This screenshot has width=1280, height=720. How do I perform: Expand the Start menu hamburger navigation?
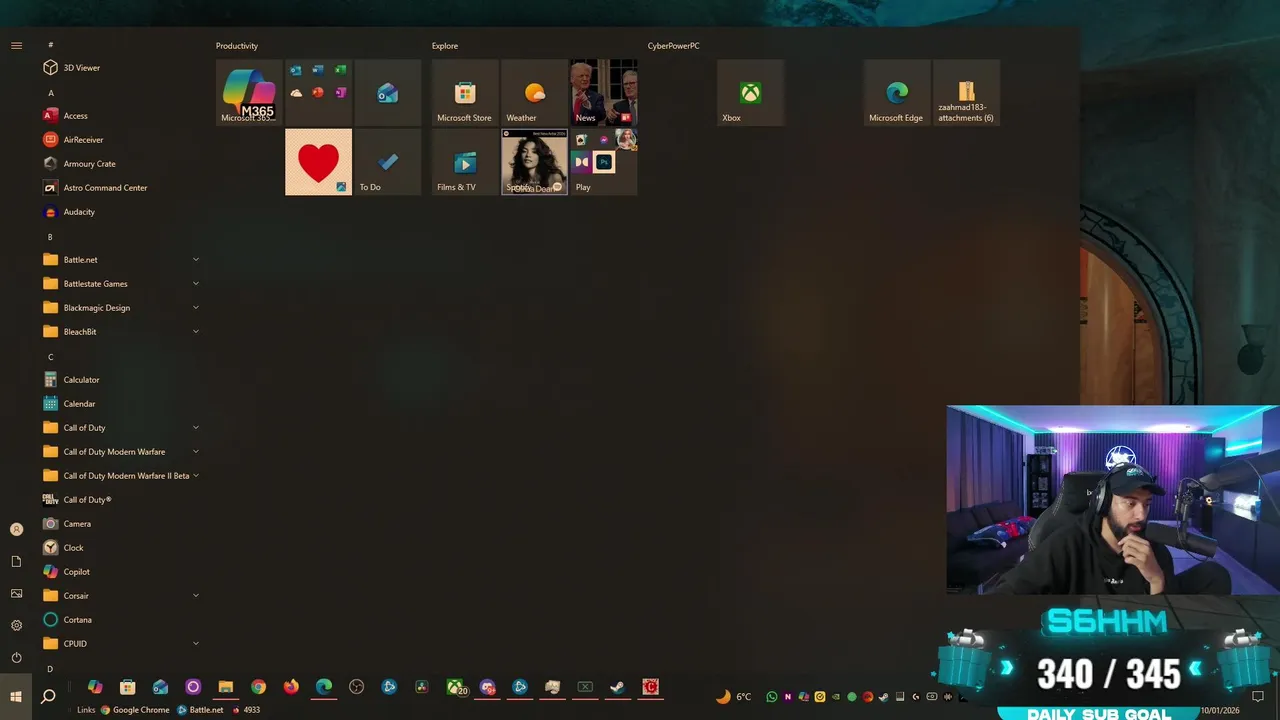(x=16, y=46)
